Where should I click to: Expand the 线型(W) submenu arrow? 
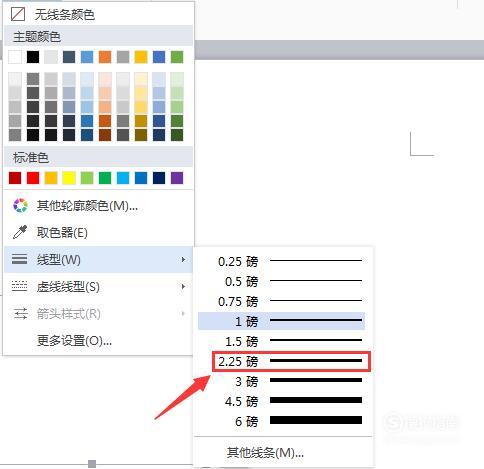pos(183,259)
